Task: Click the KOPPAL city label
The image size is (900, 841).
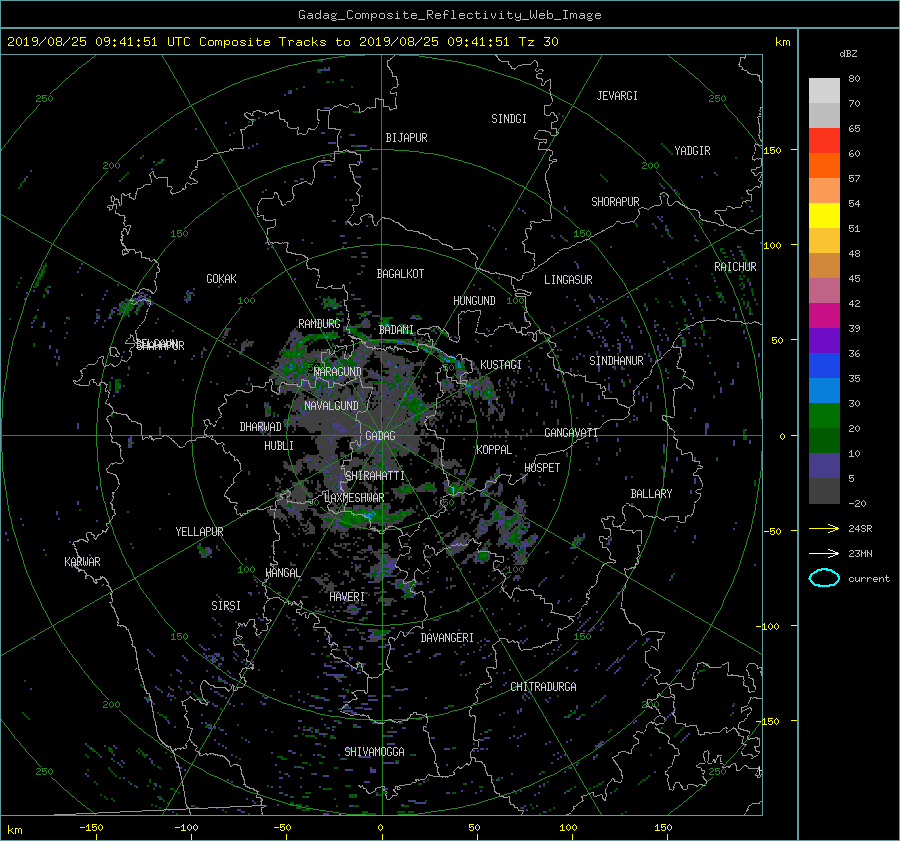Action: pyautogui.click(x=494, y=449)
